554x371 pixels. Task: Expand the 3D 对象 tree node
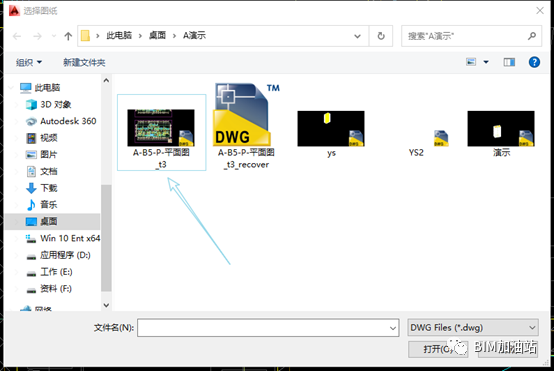[17, 104]
